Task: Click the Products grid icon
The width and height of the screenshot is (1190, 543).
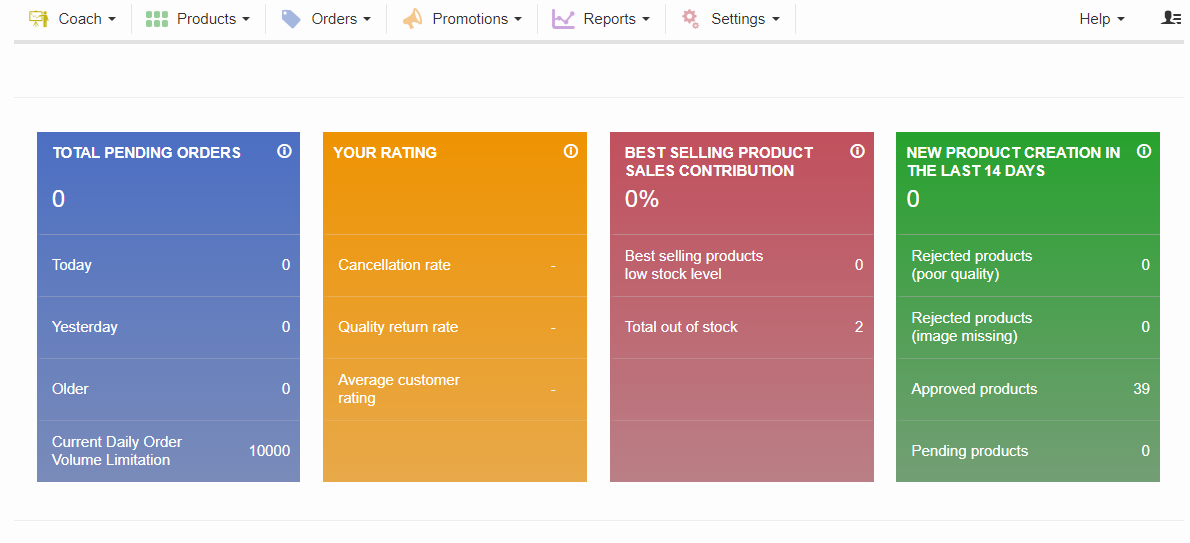Action: [157, 19]
